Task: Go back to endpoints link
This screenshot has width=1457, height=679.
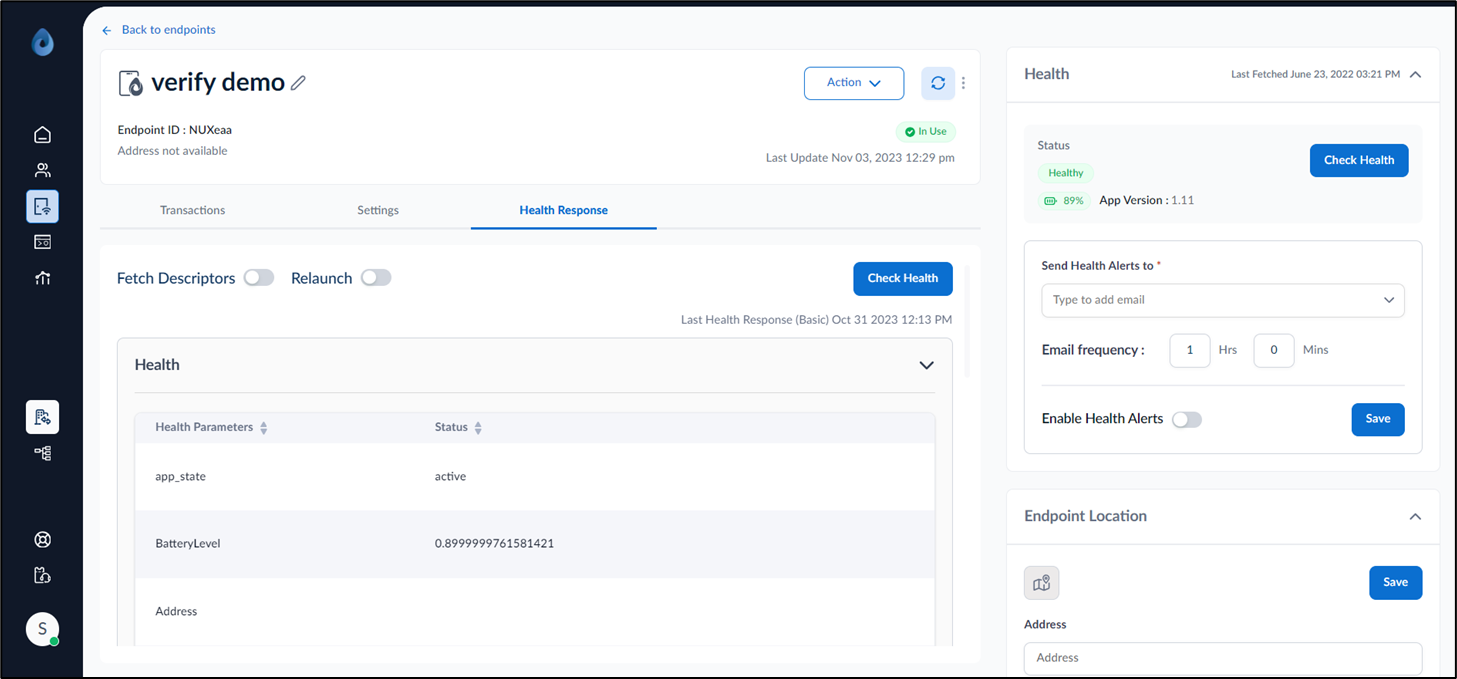Action: click(x=158, y=30)
